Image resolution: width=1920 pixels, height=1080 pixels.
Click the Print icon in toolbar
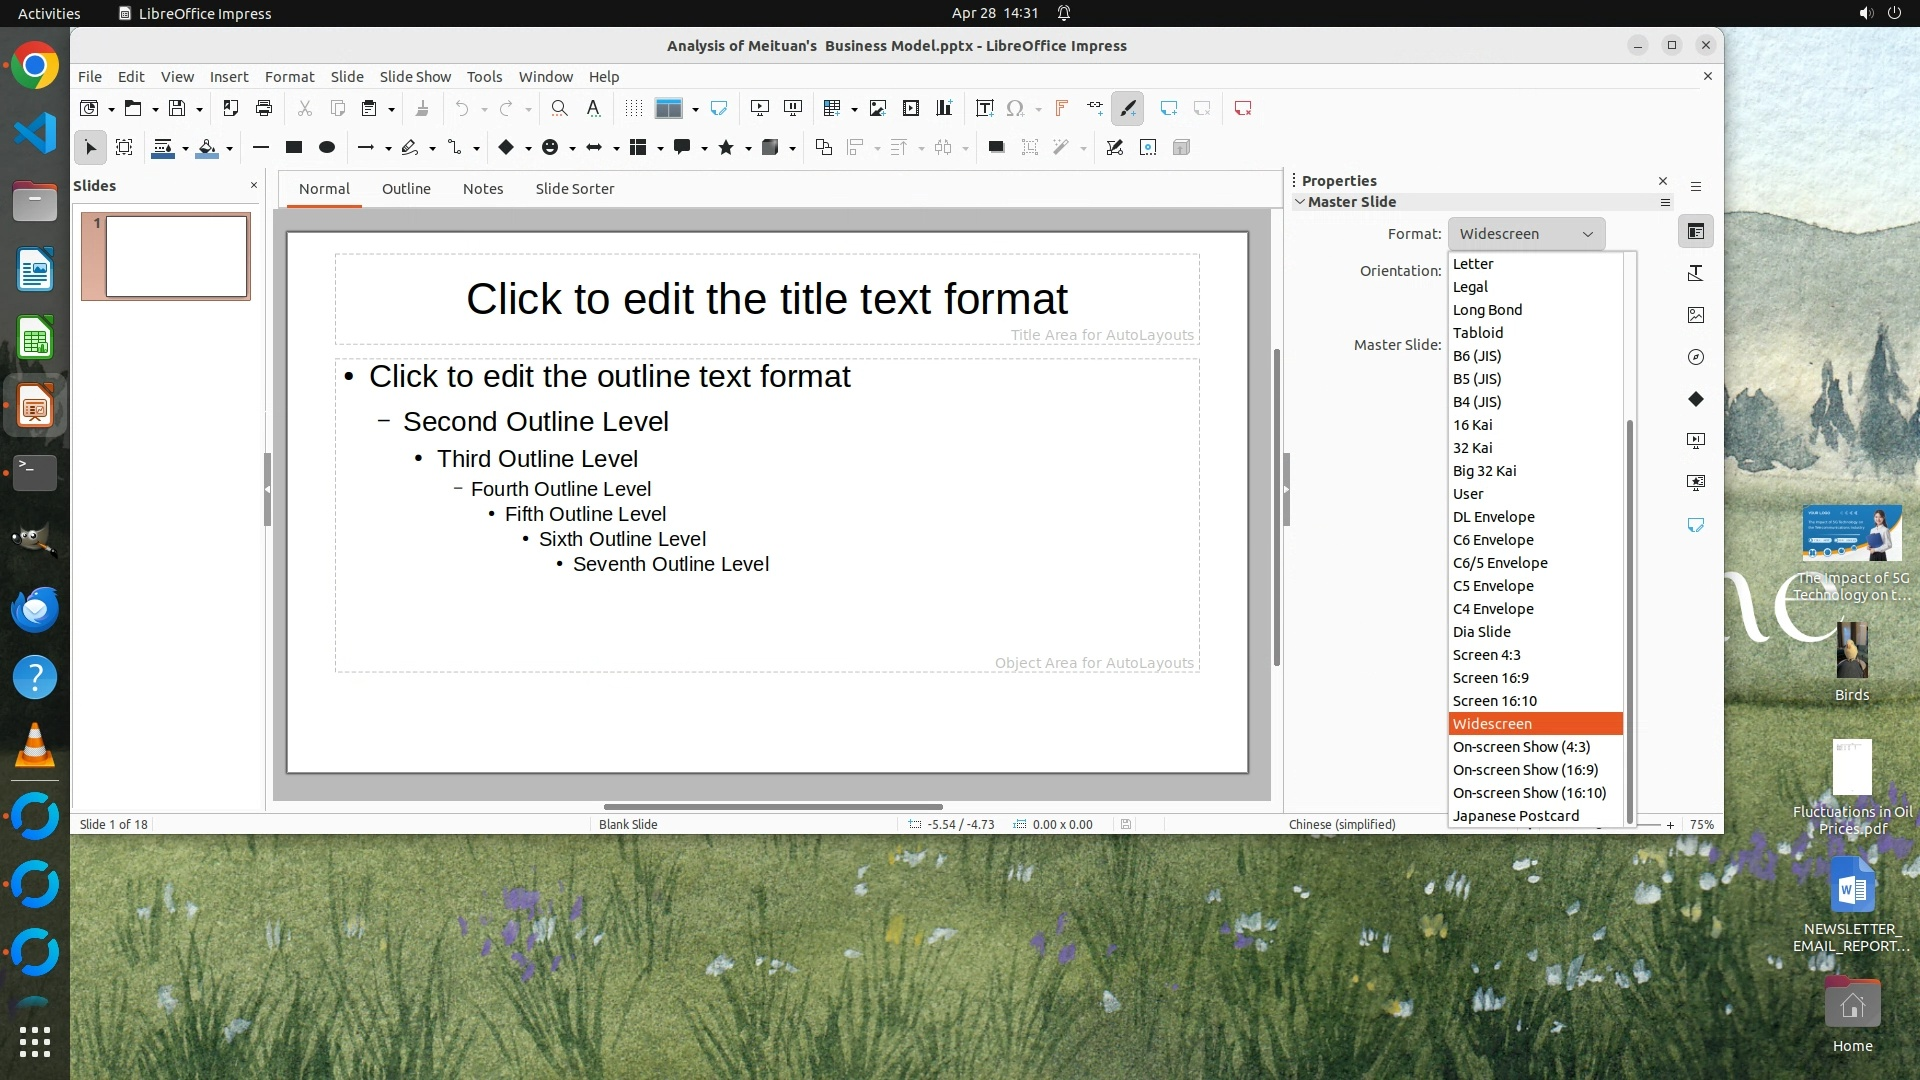(x=264, y=108)
